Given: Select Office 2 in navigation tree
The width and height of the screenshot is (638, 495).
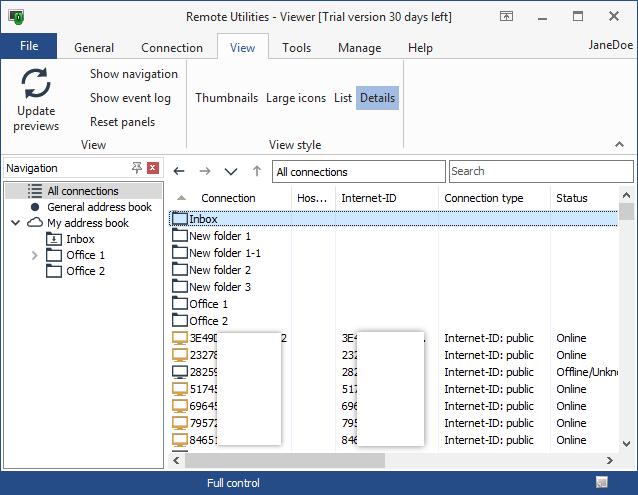Looking at the screenshot, I should pyautogui.click(x=85, y=271).
